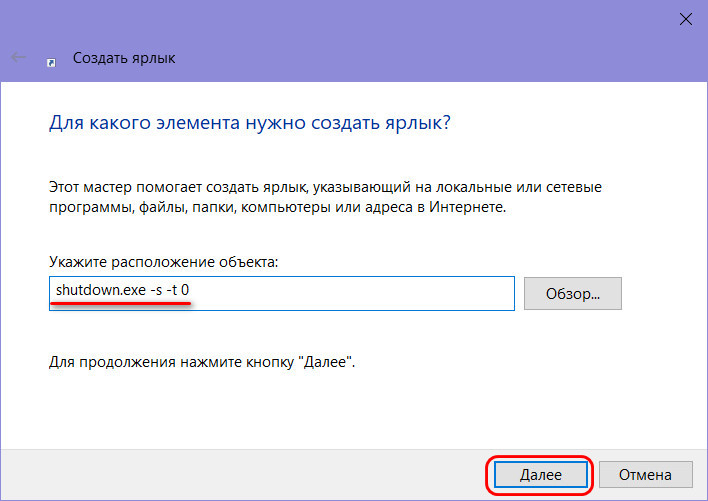Open the Обзор... file browser
Screen dimensions: 708x501
(x=573, y=293)
